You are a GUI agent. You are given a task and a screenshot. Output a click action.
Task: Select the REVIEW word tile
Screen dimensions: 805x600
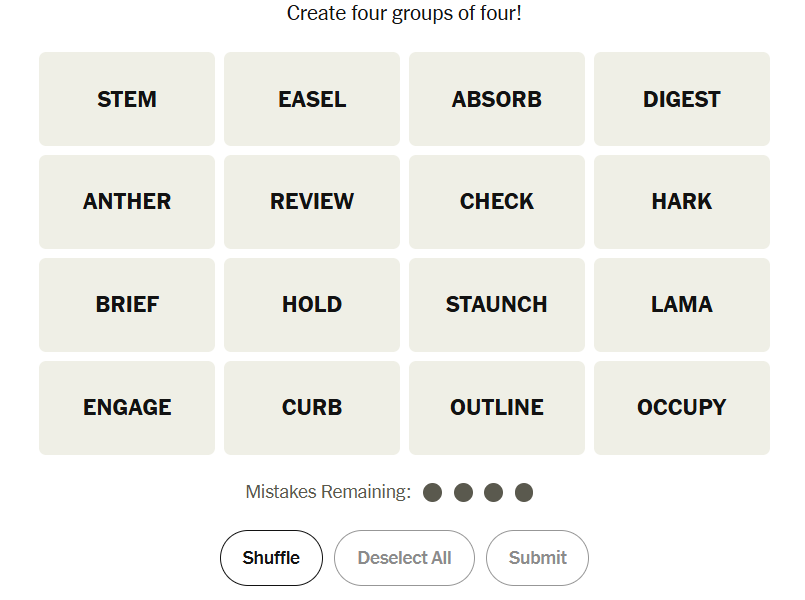[x=312, y=202]
